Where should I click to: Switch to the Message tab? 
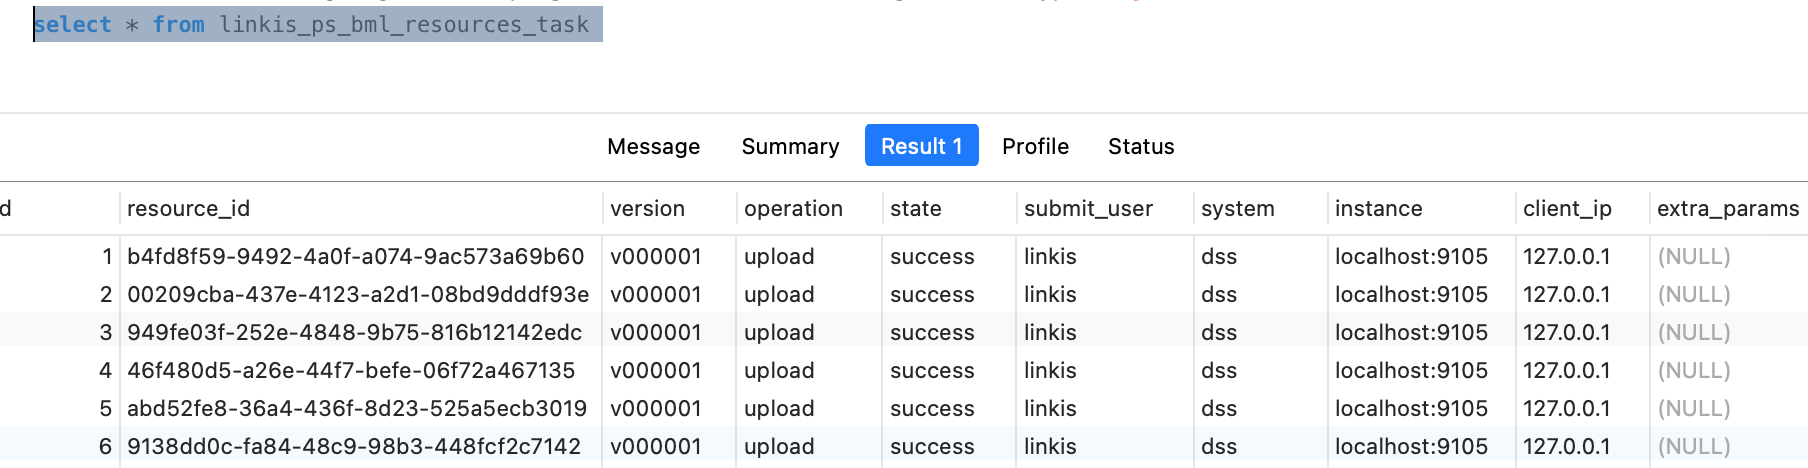(x=653, y=146)
